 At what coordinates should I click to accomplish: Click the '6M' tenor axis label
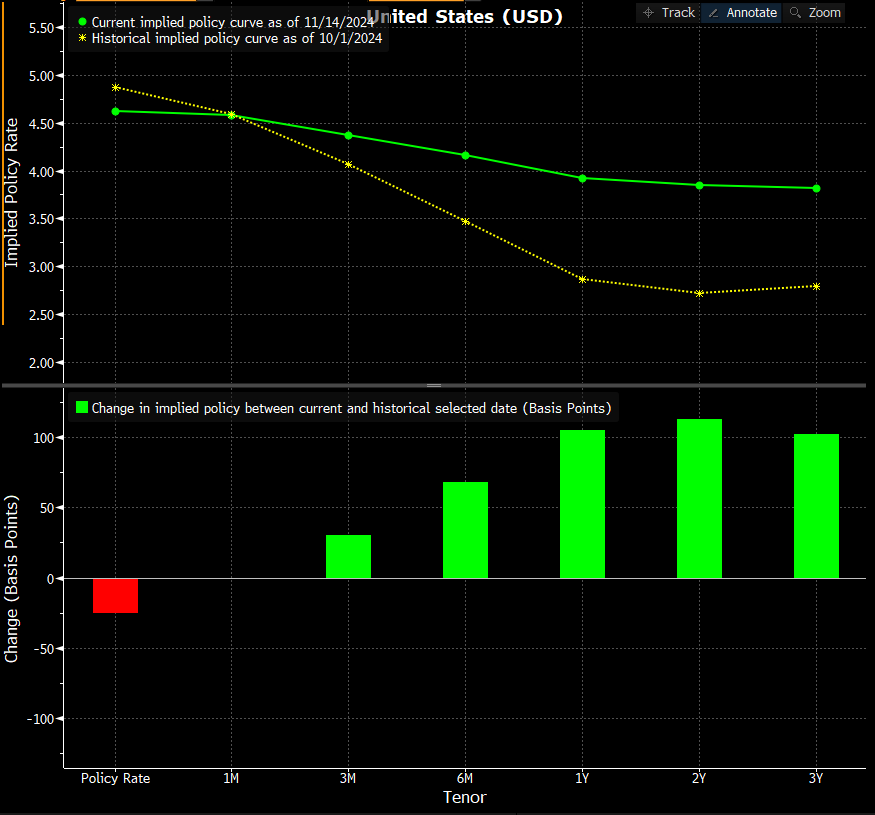[x=465, y=778]
